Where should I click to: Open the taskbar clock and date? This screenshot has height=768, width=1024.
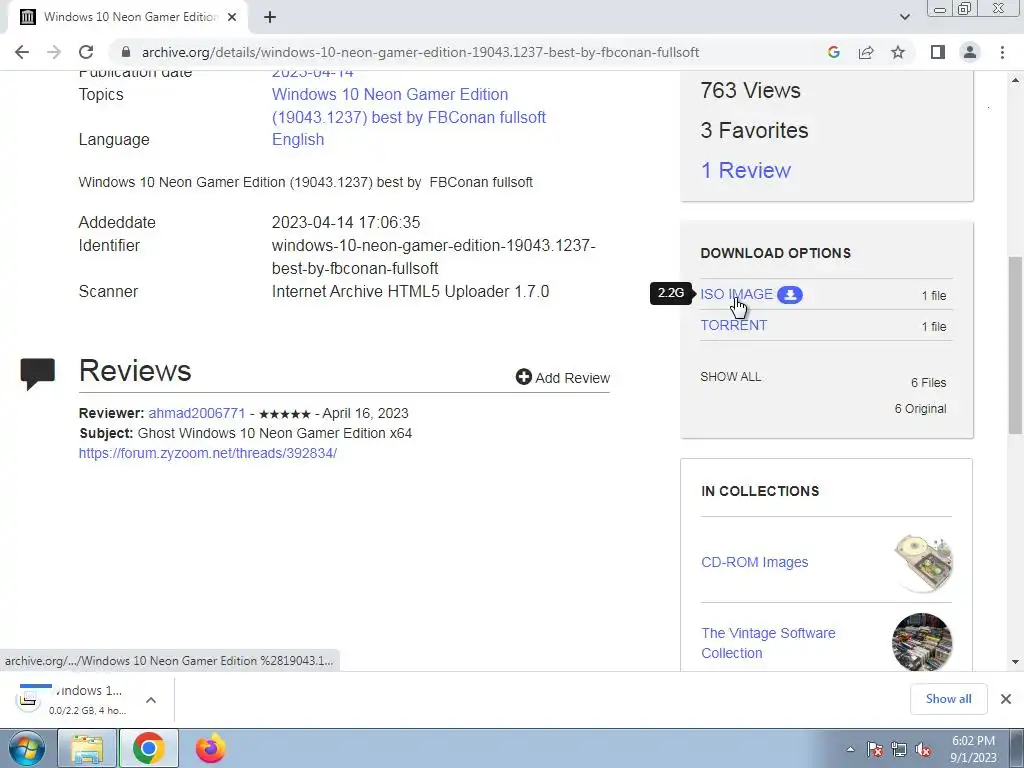pos(973,749)
